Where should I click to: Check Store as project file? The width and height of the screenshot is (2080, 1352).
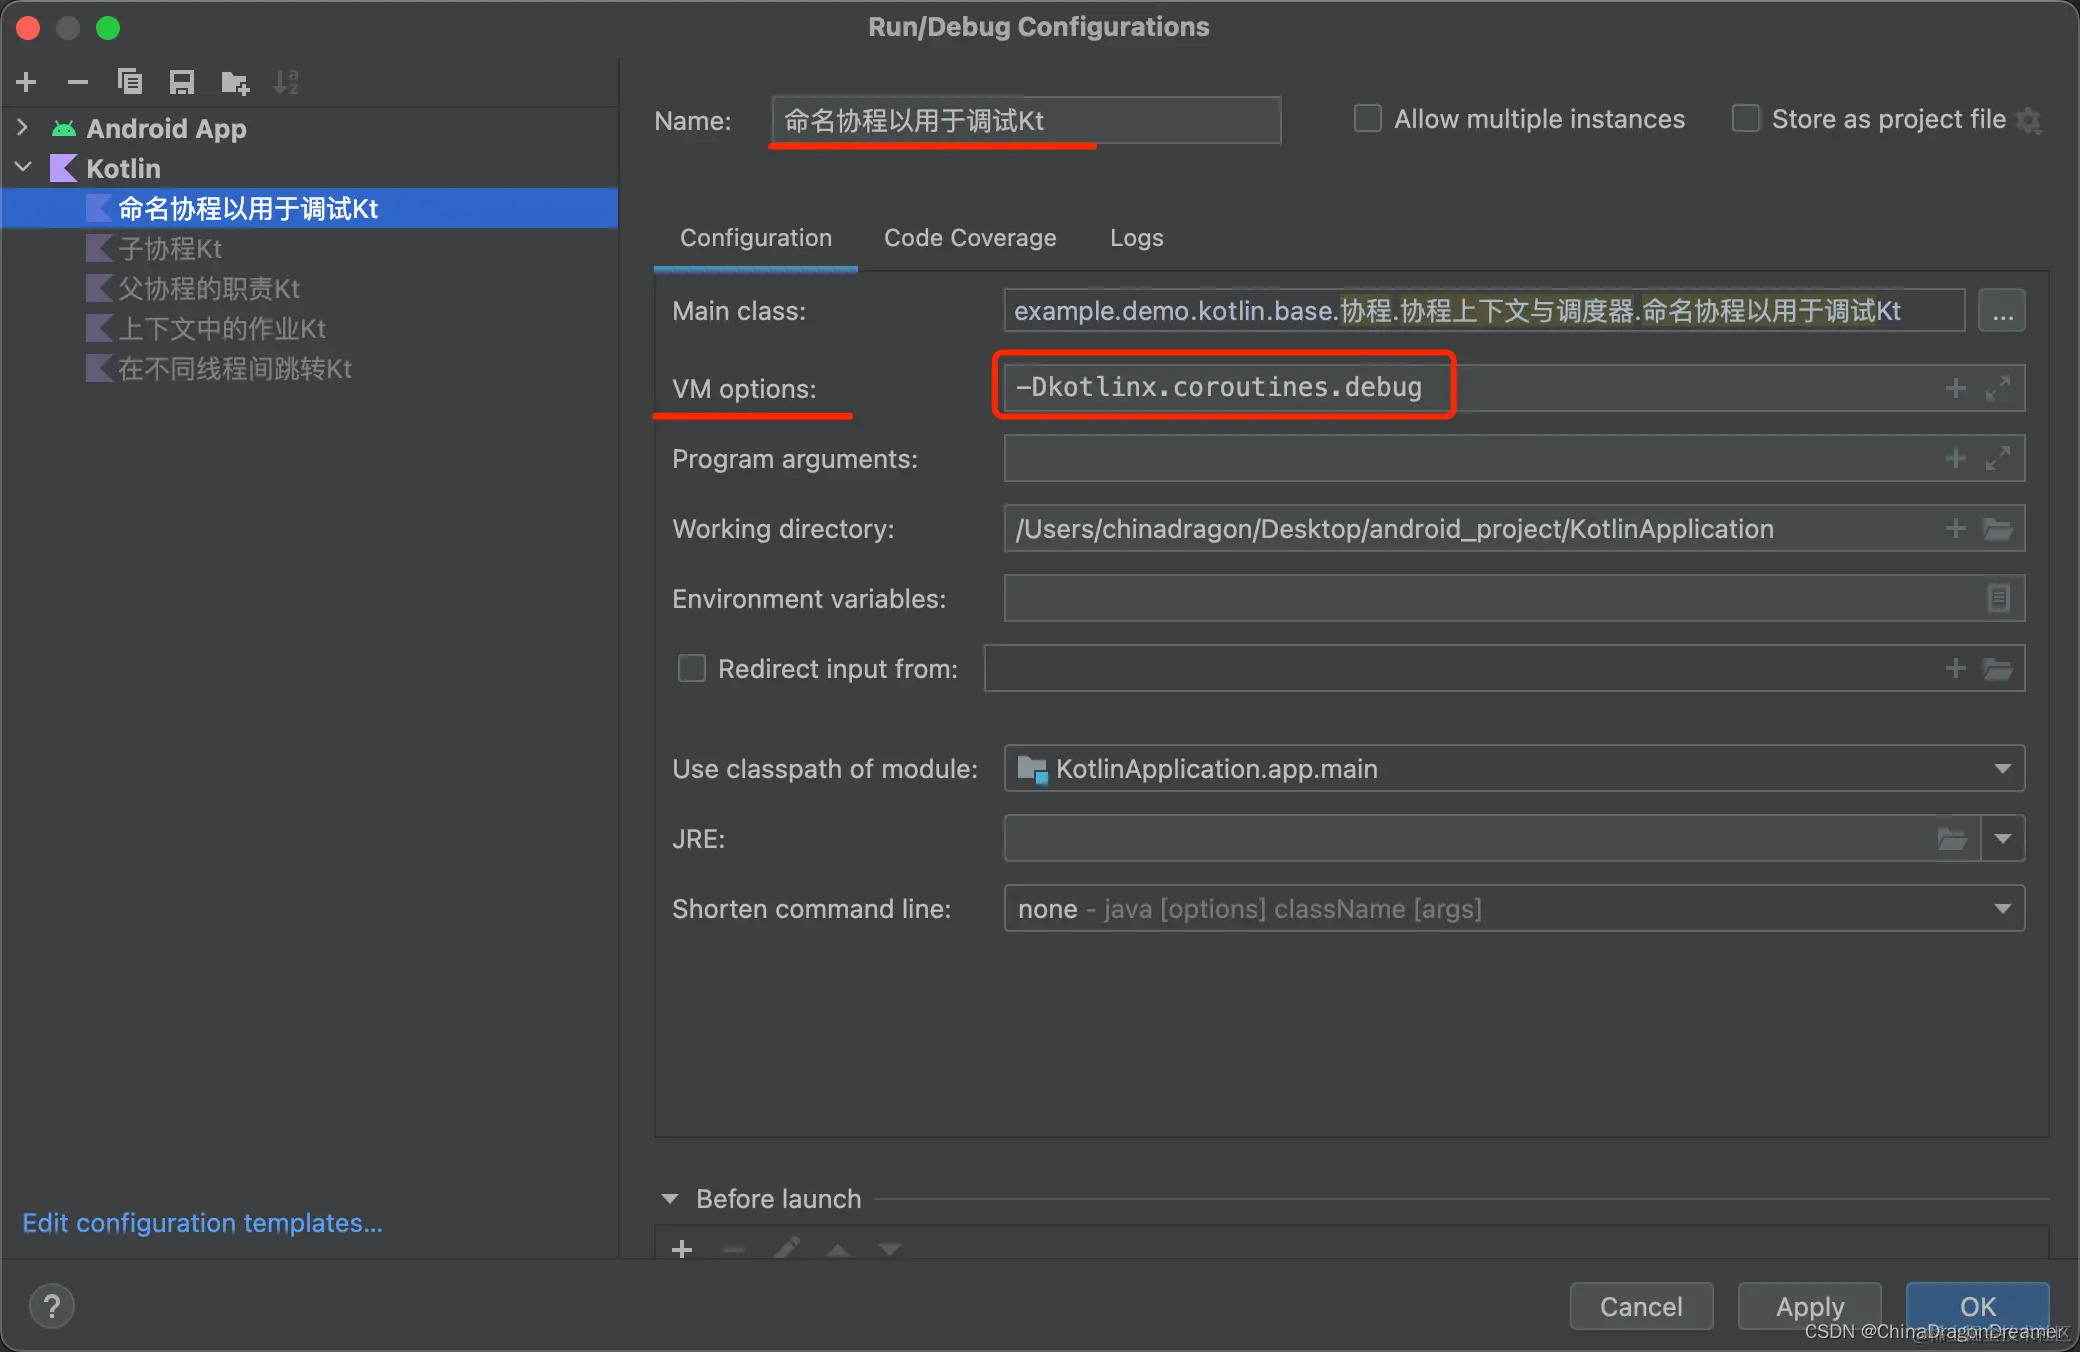point(1746,119)
